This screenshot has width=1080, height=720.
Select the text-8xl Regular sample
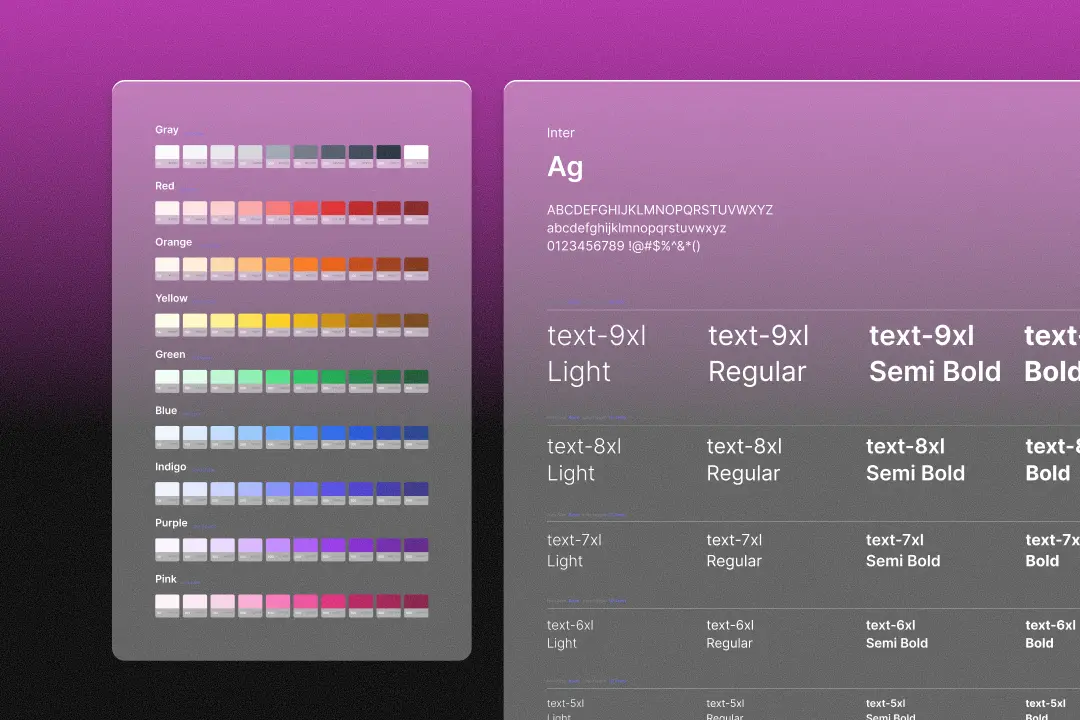tap(745, 460)
